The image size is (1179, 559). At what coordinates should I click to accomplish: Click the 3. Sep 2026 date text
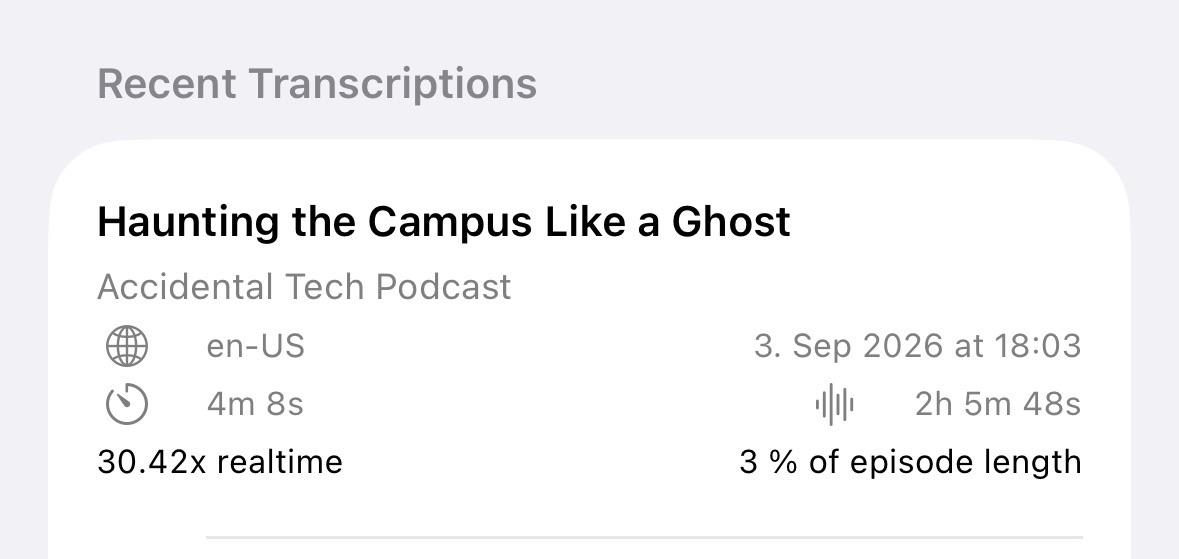[x=848, y=347]
